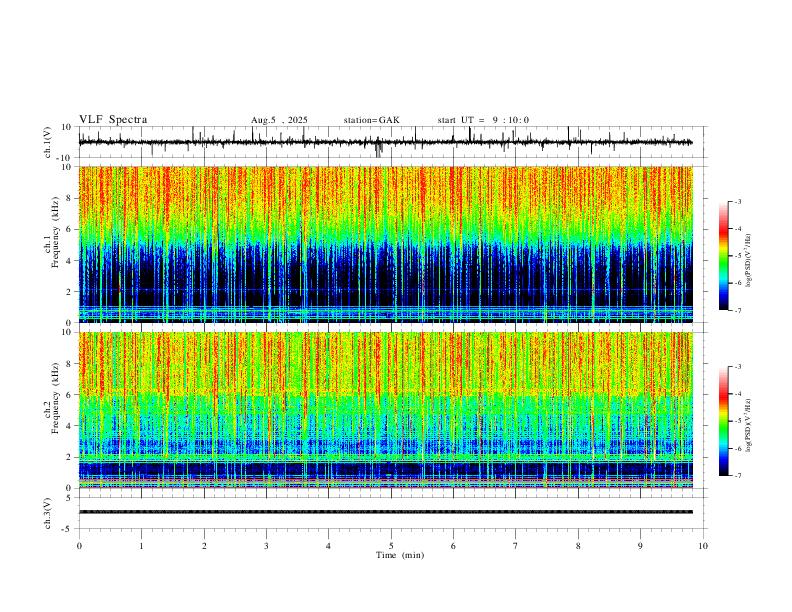792x612 pixels.
Task: Click the time axis end tick label "10"
Action: pyautogui.click(x=703, y=546)
